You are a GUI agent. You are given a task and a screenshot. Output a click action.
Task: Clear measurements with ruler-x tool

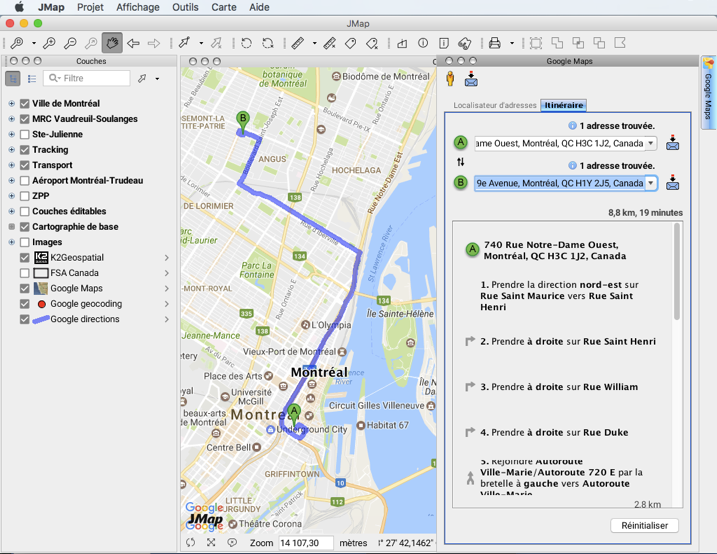pyautogui.click(x=329, y=43)
